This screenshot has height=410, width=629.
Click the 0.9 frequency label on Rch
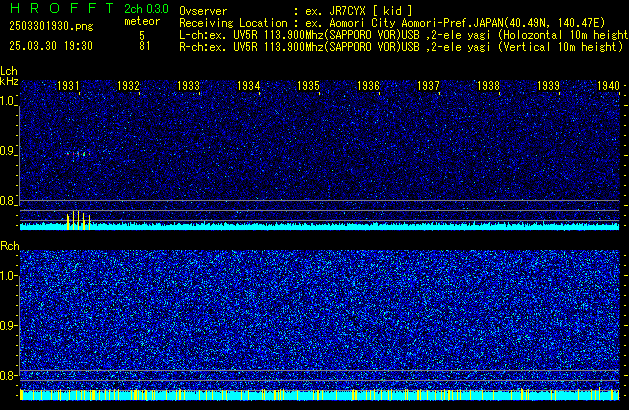[x=8, y=326]
